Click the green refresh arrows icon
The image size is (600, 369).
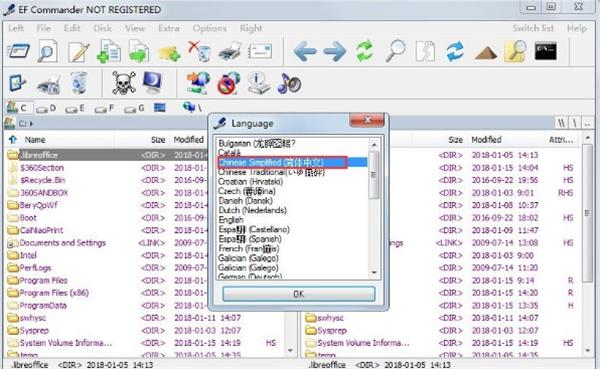click(364, 51)
